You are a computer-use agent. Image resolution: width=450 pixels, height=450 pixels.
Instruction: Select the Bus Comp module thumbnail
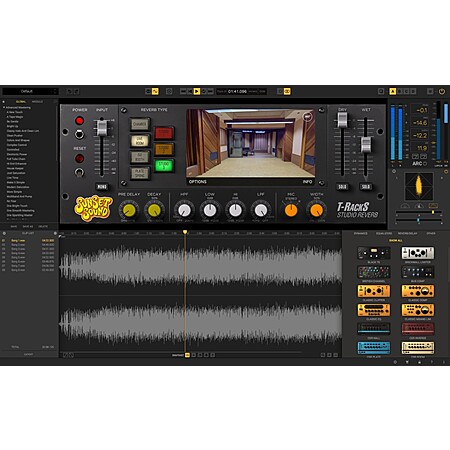pyautogui.click(x=418, y=272)
